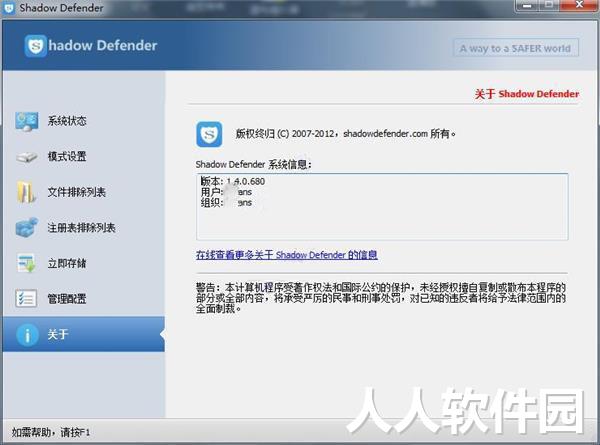Screen dimensions: 600x445
Task: Select 注册表排除列表 in the sidebar
Action: click(83, 227)
